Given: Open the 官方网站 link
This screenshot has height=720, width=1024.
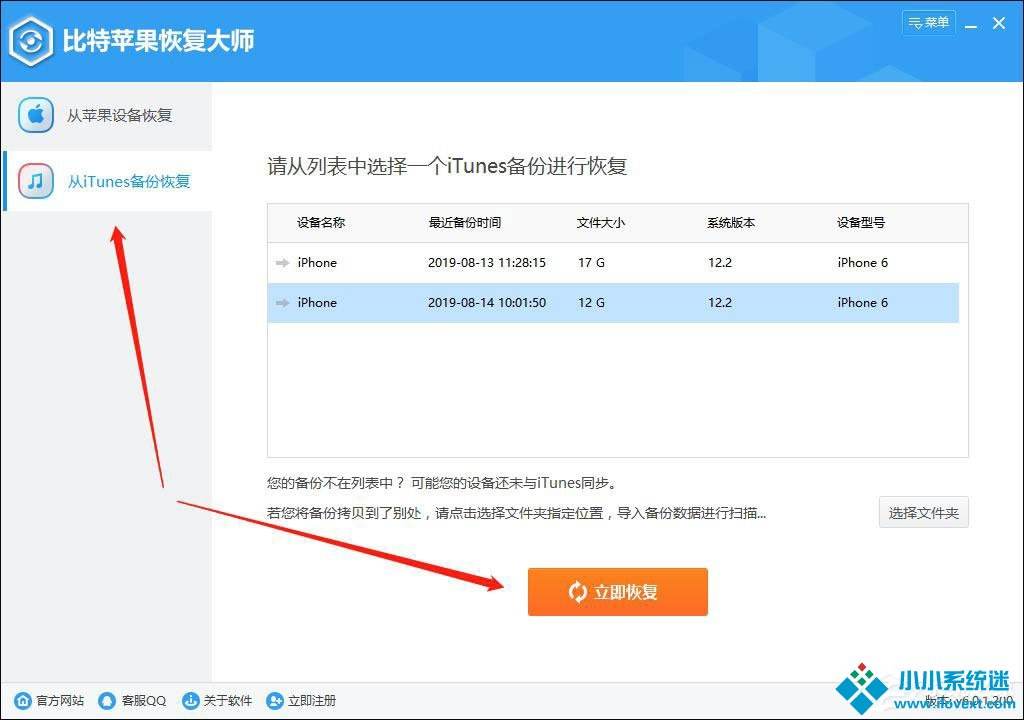Looking at the screenshot, I should (x=59, y=700).
